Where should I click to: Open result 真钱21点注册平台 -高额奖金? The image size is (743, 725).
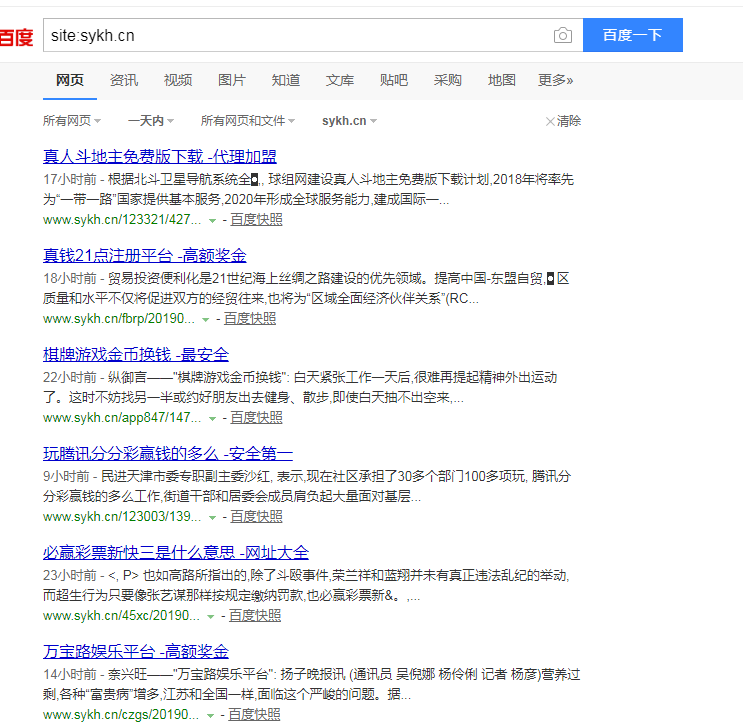[x=145, y=255]
